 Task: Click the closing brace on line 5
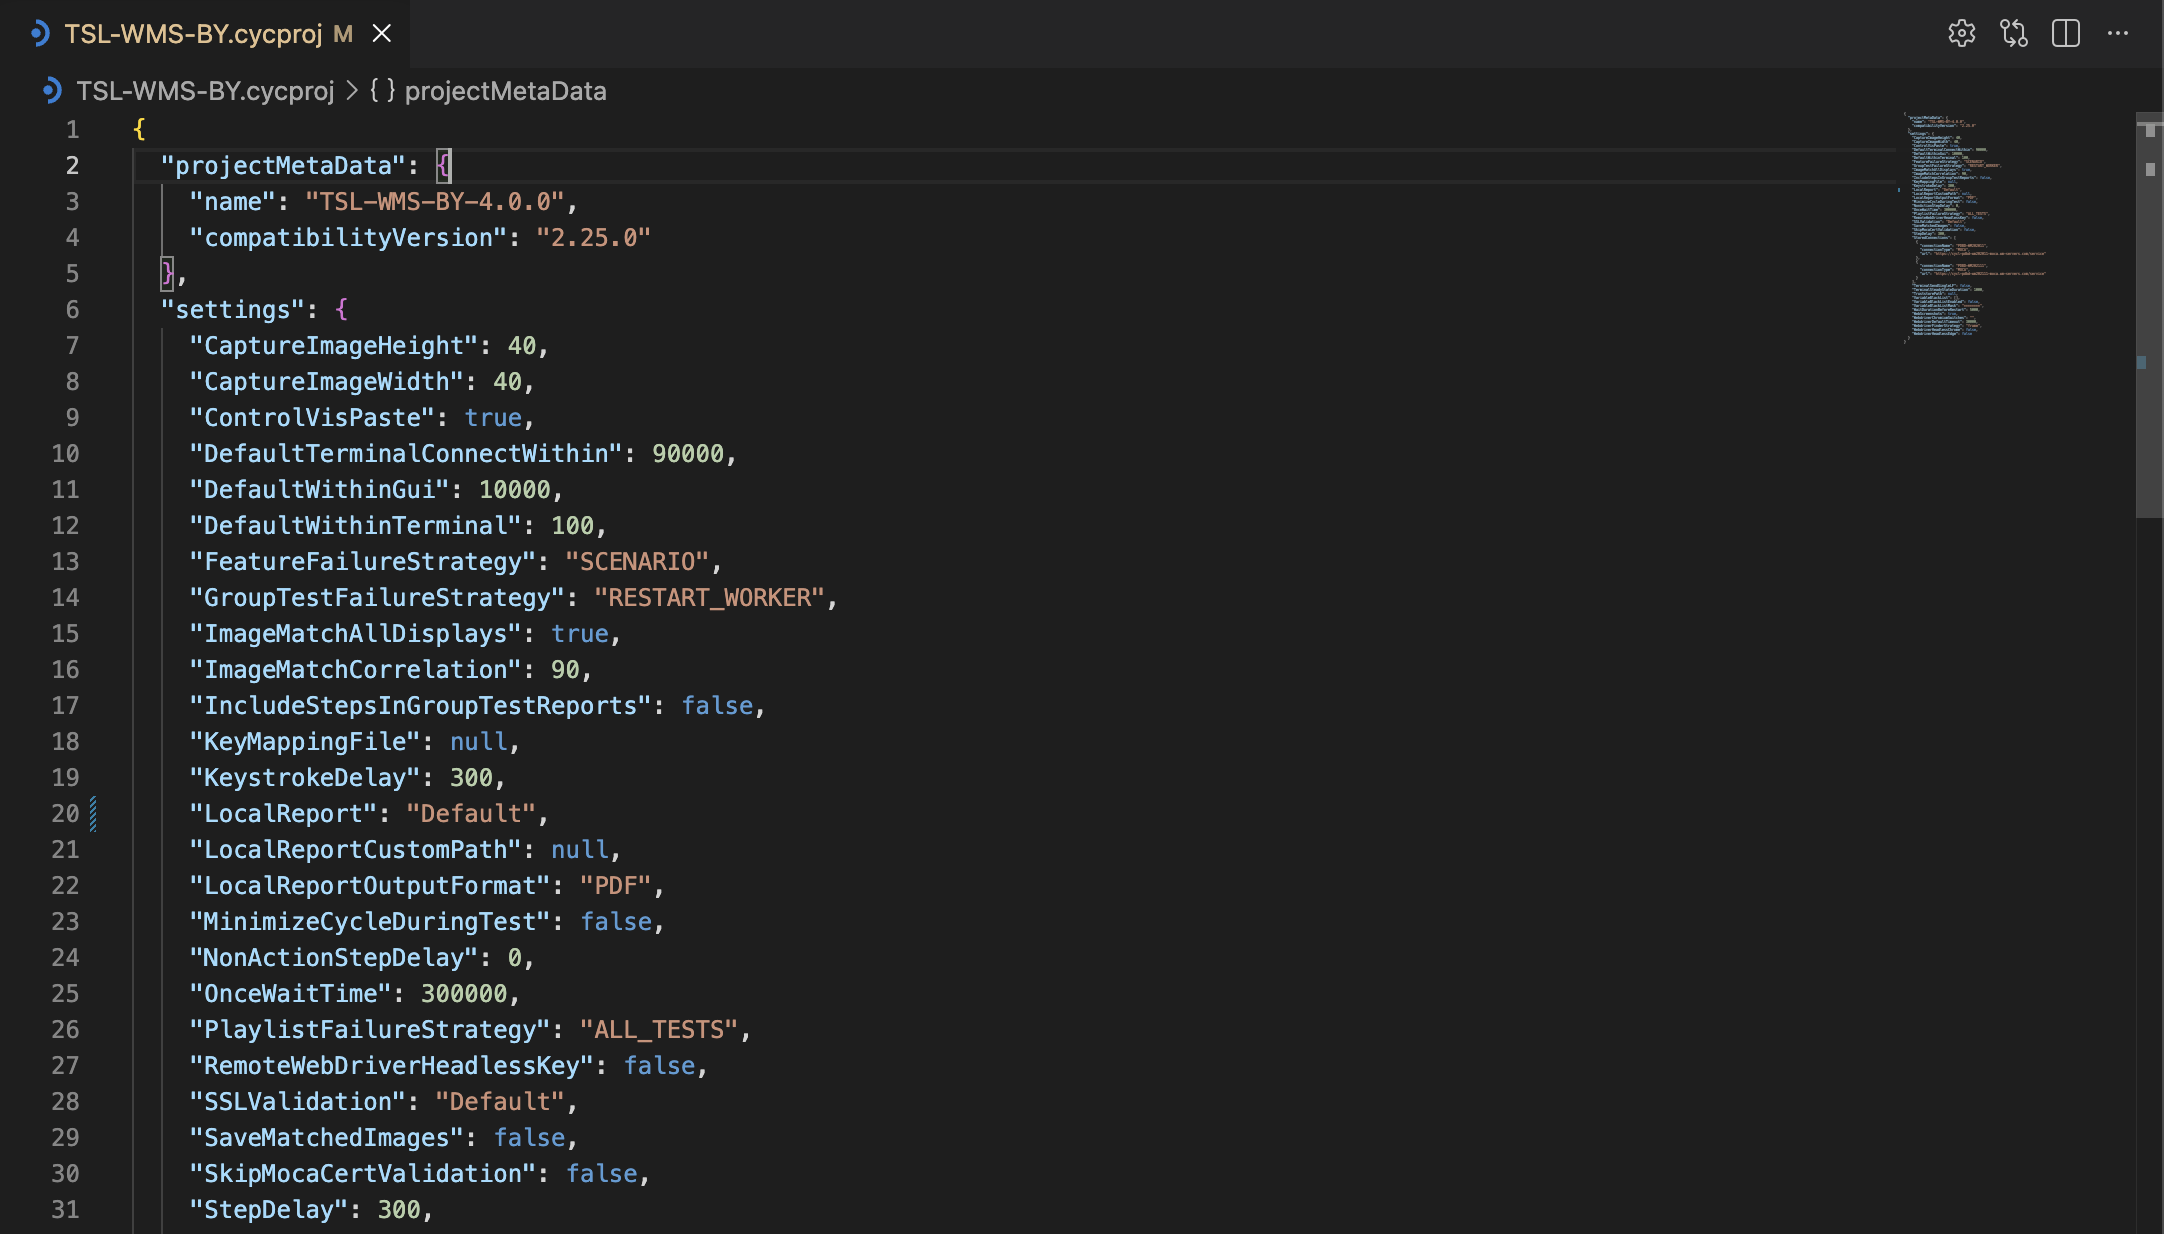point(168,274)
